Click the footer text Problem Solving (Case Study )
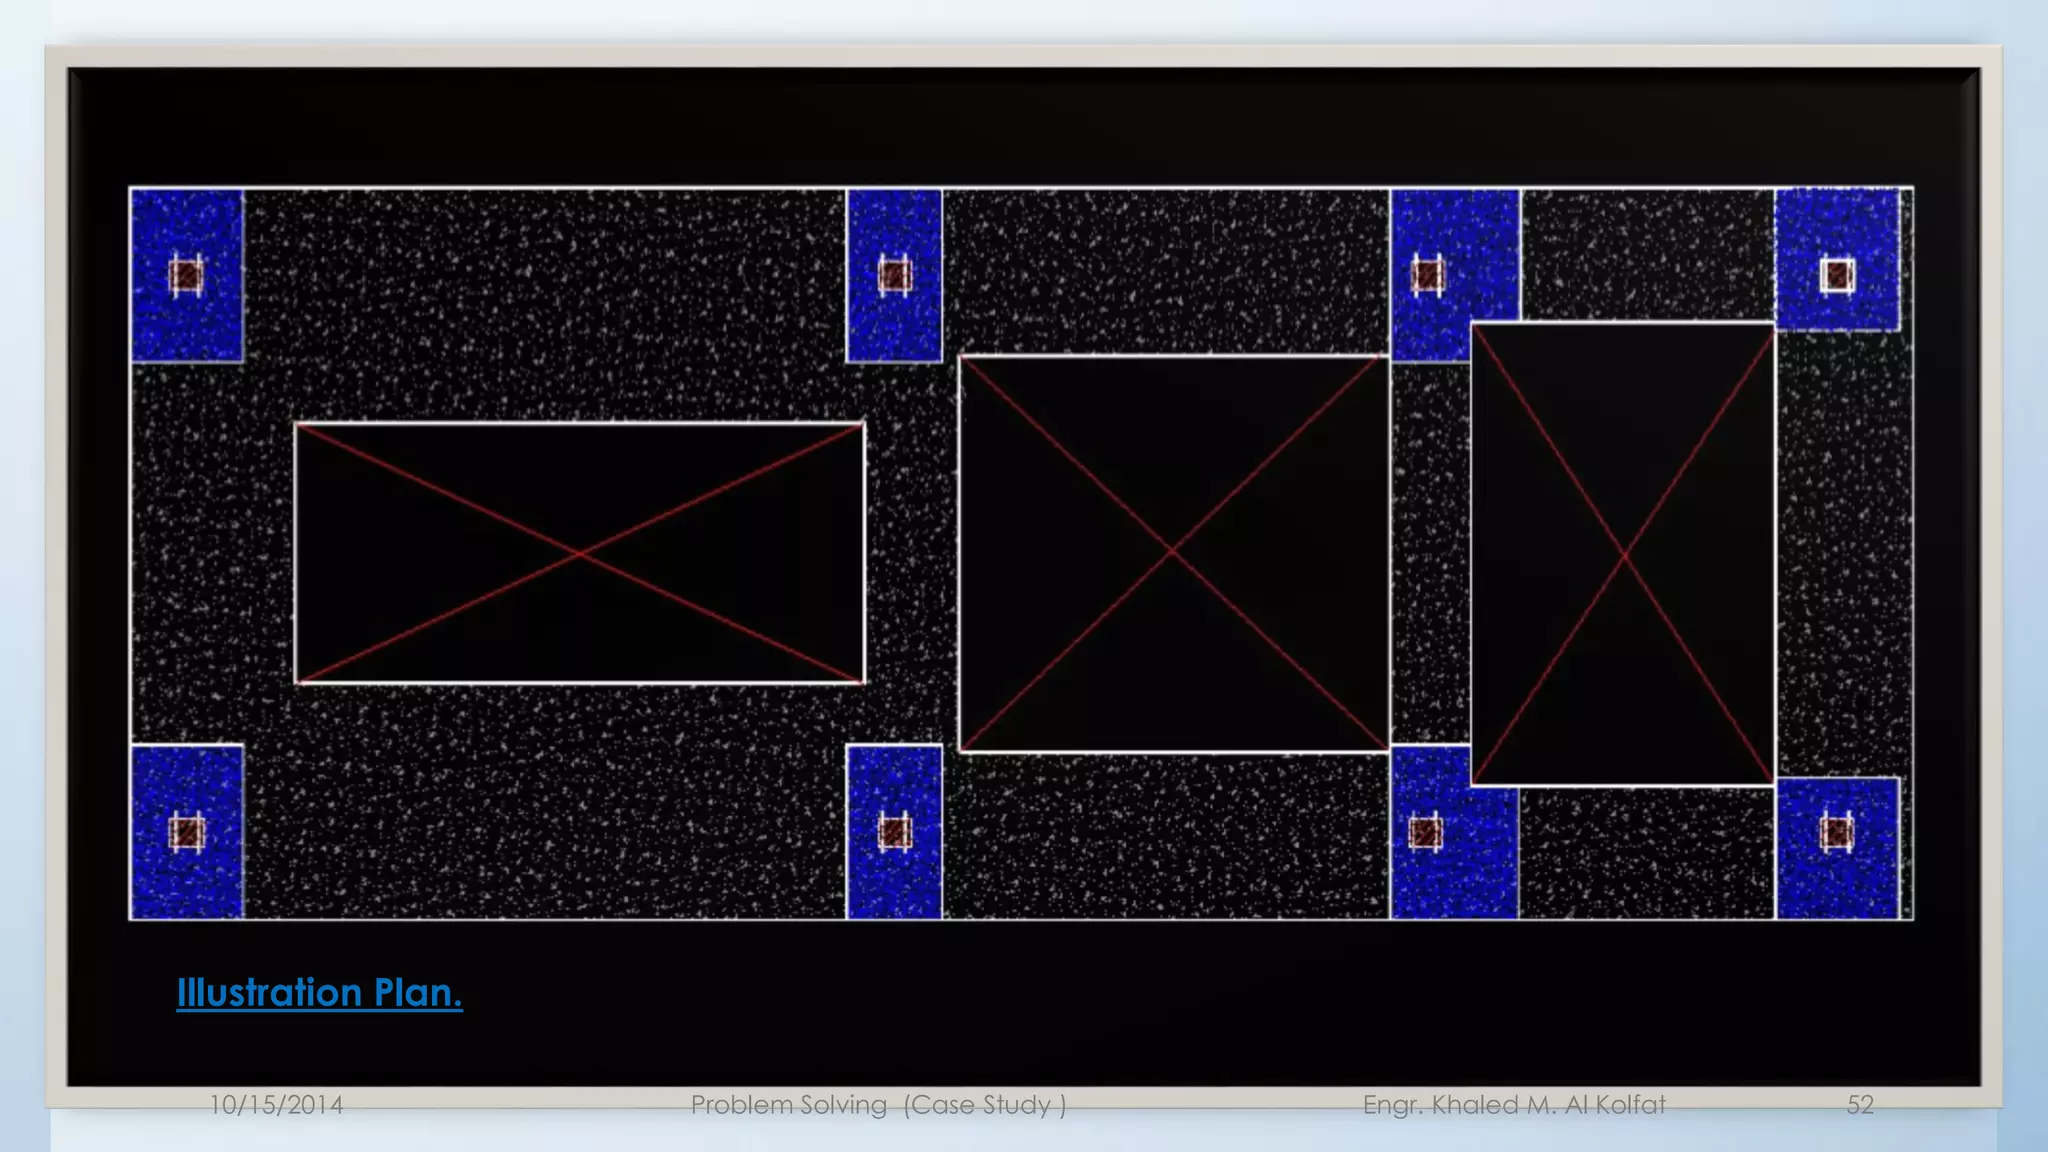Viewport: 2048px width, 1152px height. coord(879,1105)
